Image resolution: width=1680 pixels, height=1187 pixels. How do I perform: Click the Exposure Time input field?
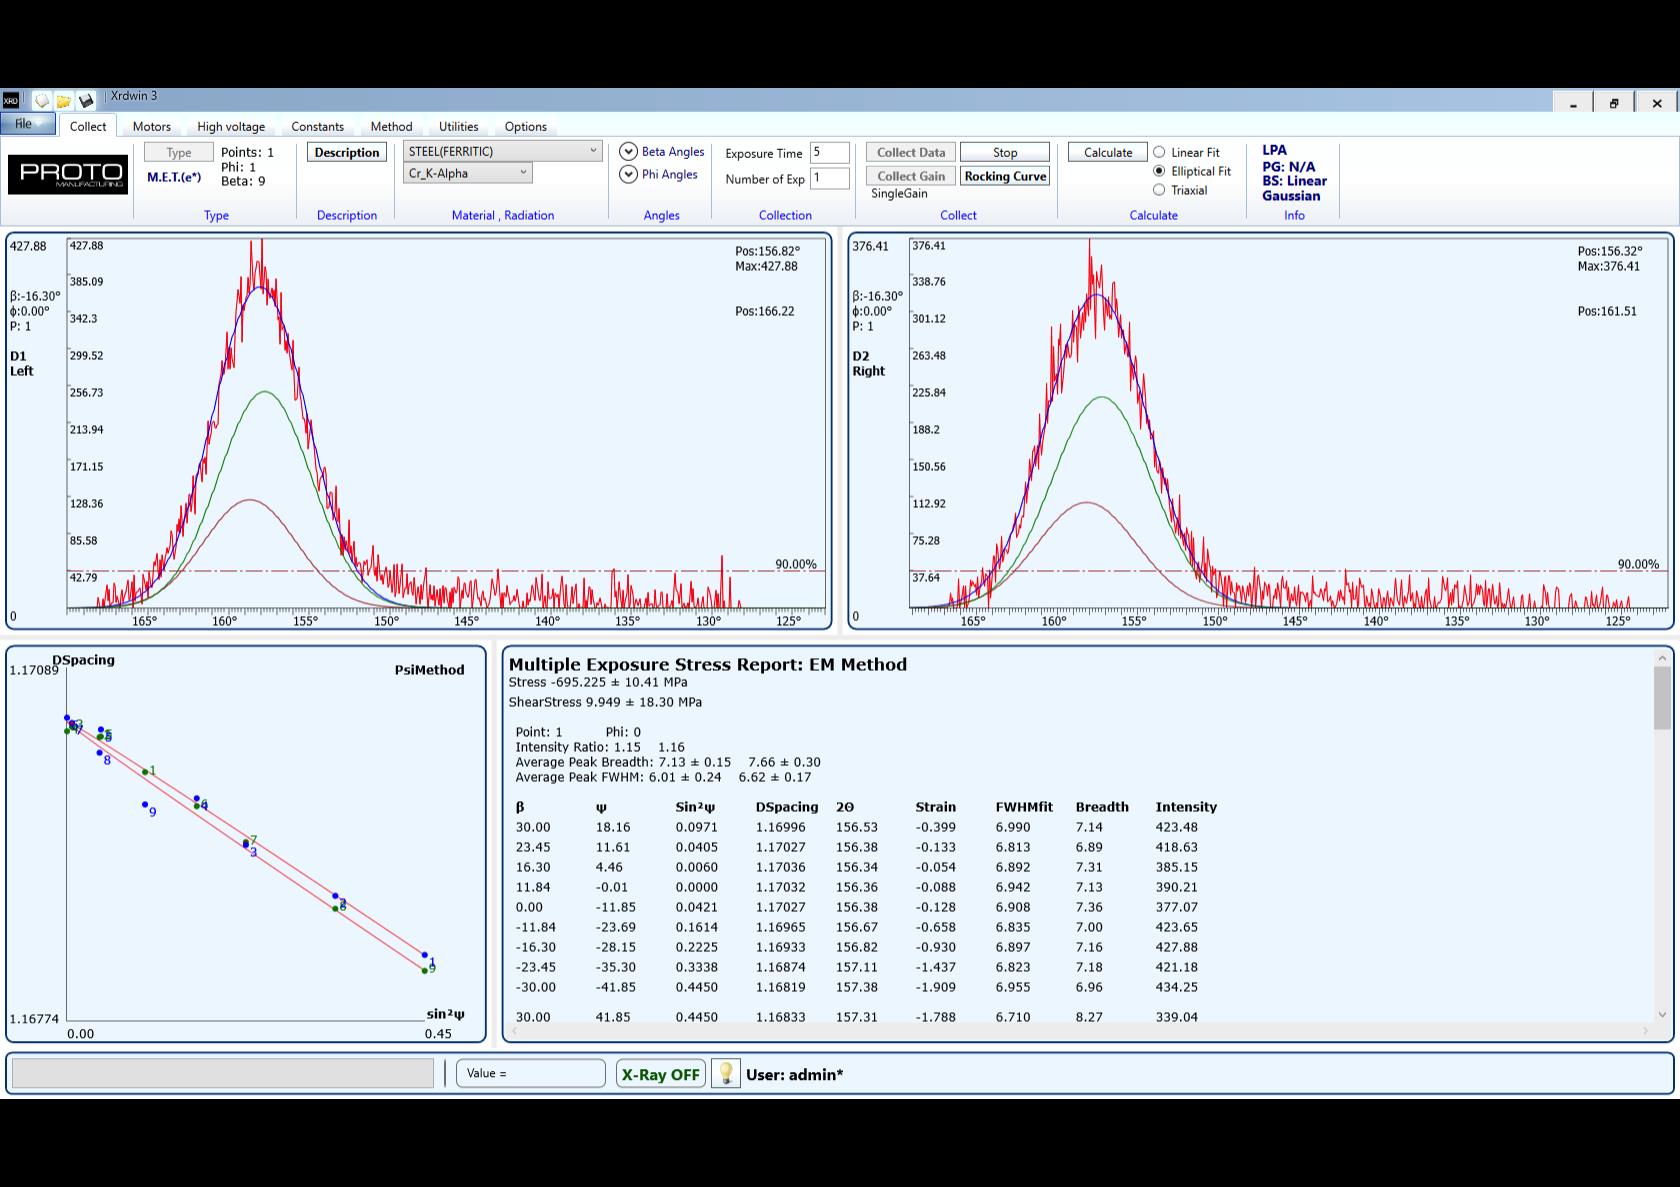pos(829,153)
